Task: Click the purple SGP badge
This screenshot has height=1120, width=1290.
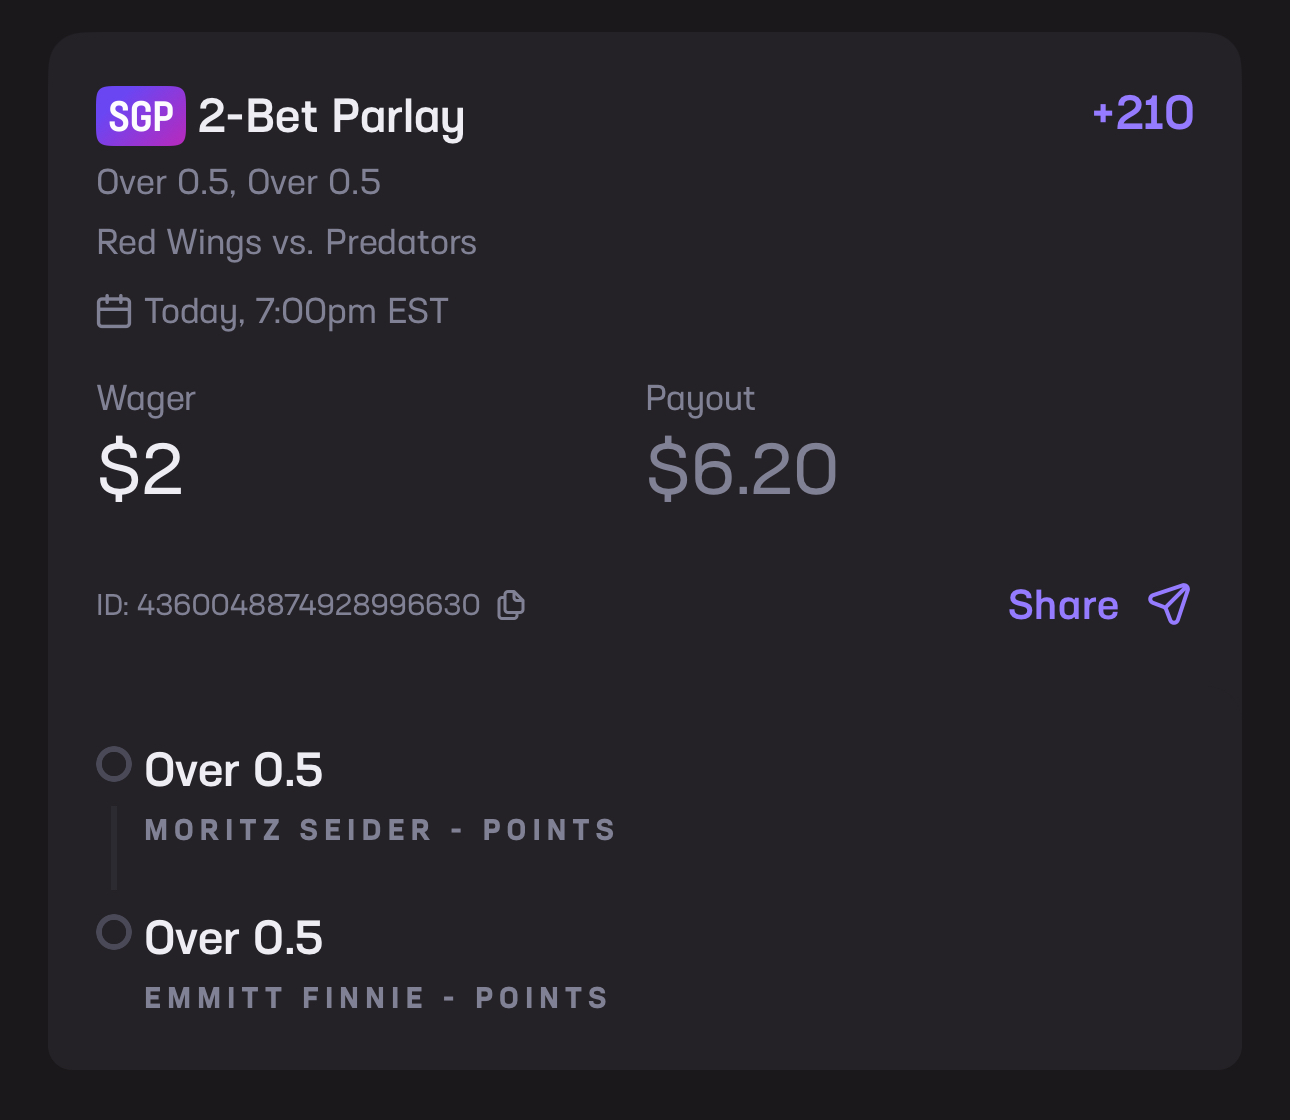Action: [141, 116]
